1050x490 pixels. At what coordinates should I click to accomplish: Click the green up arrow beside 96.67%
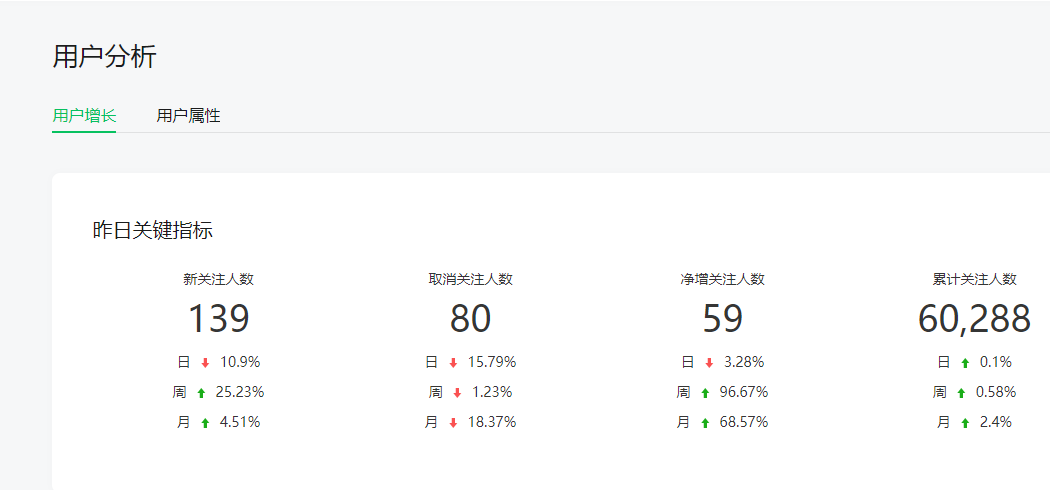[705, 393]
